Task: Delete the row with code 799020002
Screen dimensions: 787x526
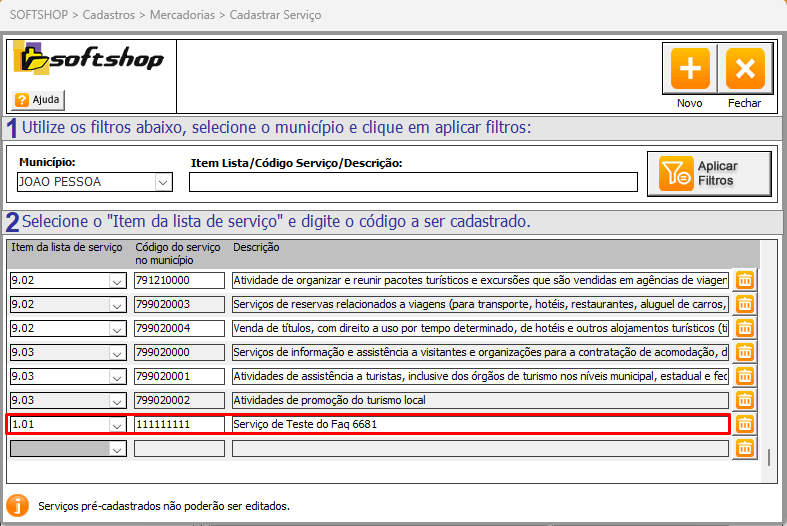Action: (745, 401)
